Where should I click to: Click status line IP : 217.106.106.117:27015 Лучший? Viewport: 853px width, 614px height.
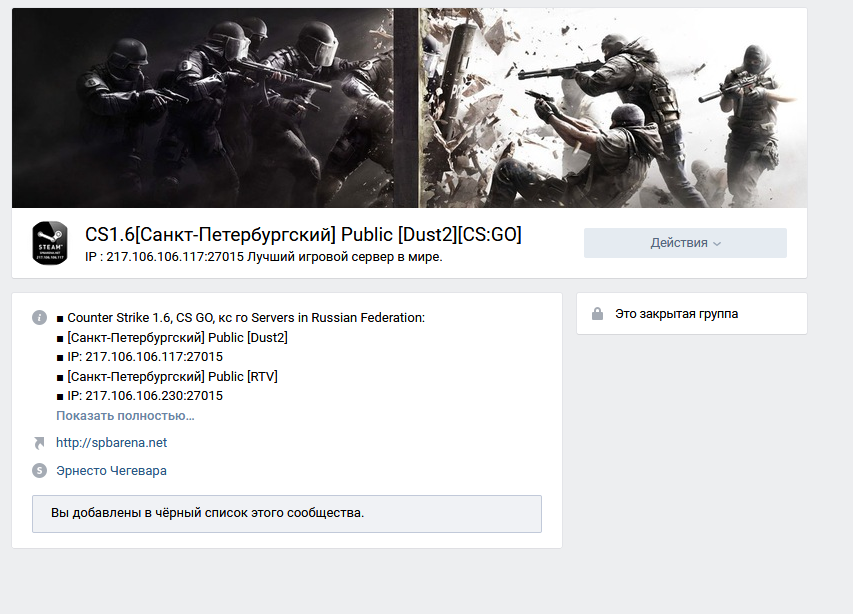point(264,257)
